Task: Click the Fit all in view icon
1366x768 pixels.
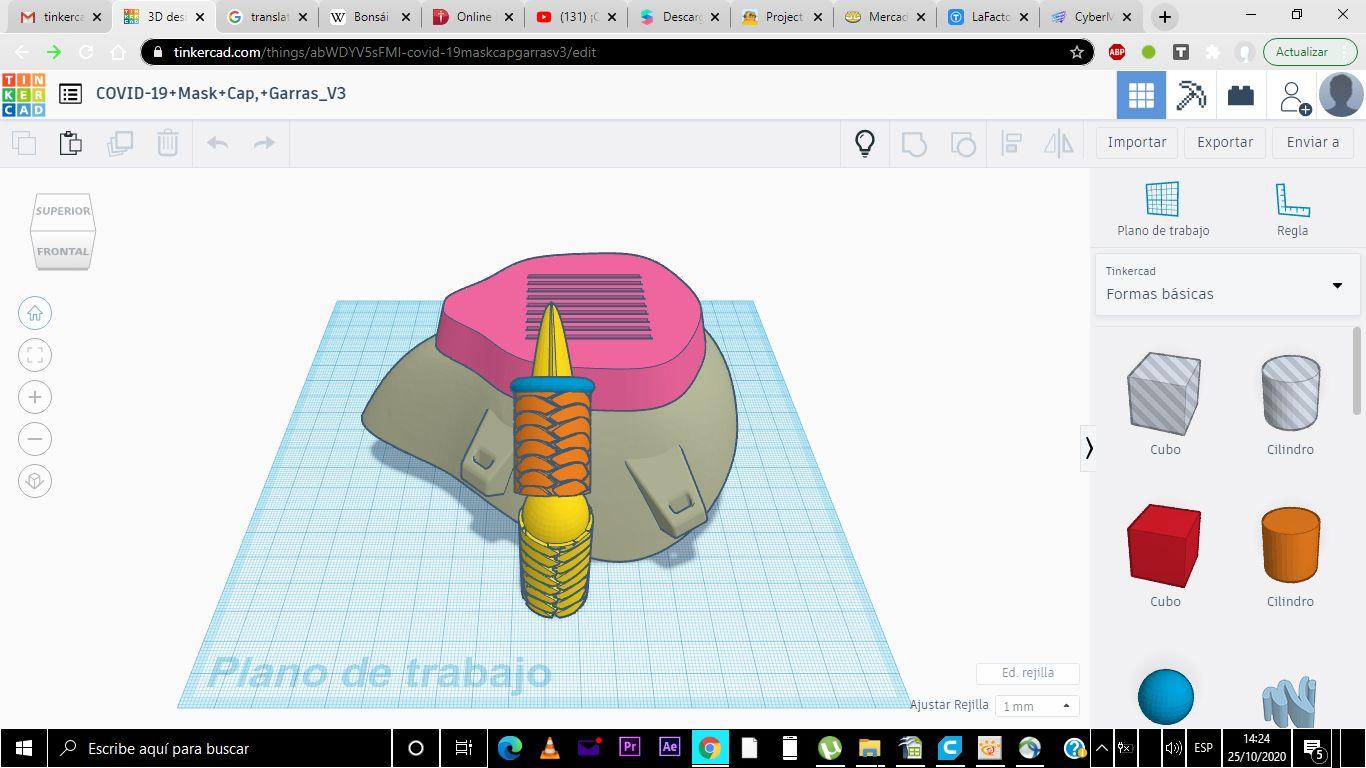Action: (x=35, y=355)
